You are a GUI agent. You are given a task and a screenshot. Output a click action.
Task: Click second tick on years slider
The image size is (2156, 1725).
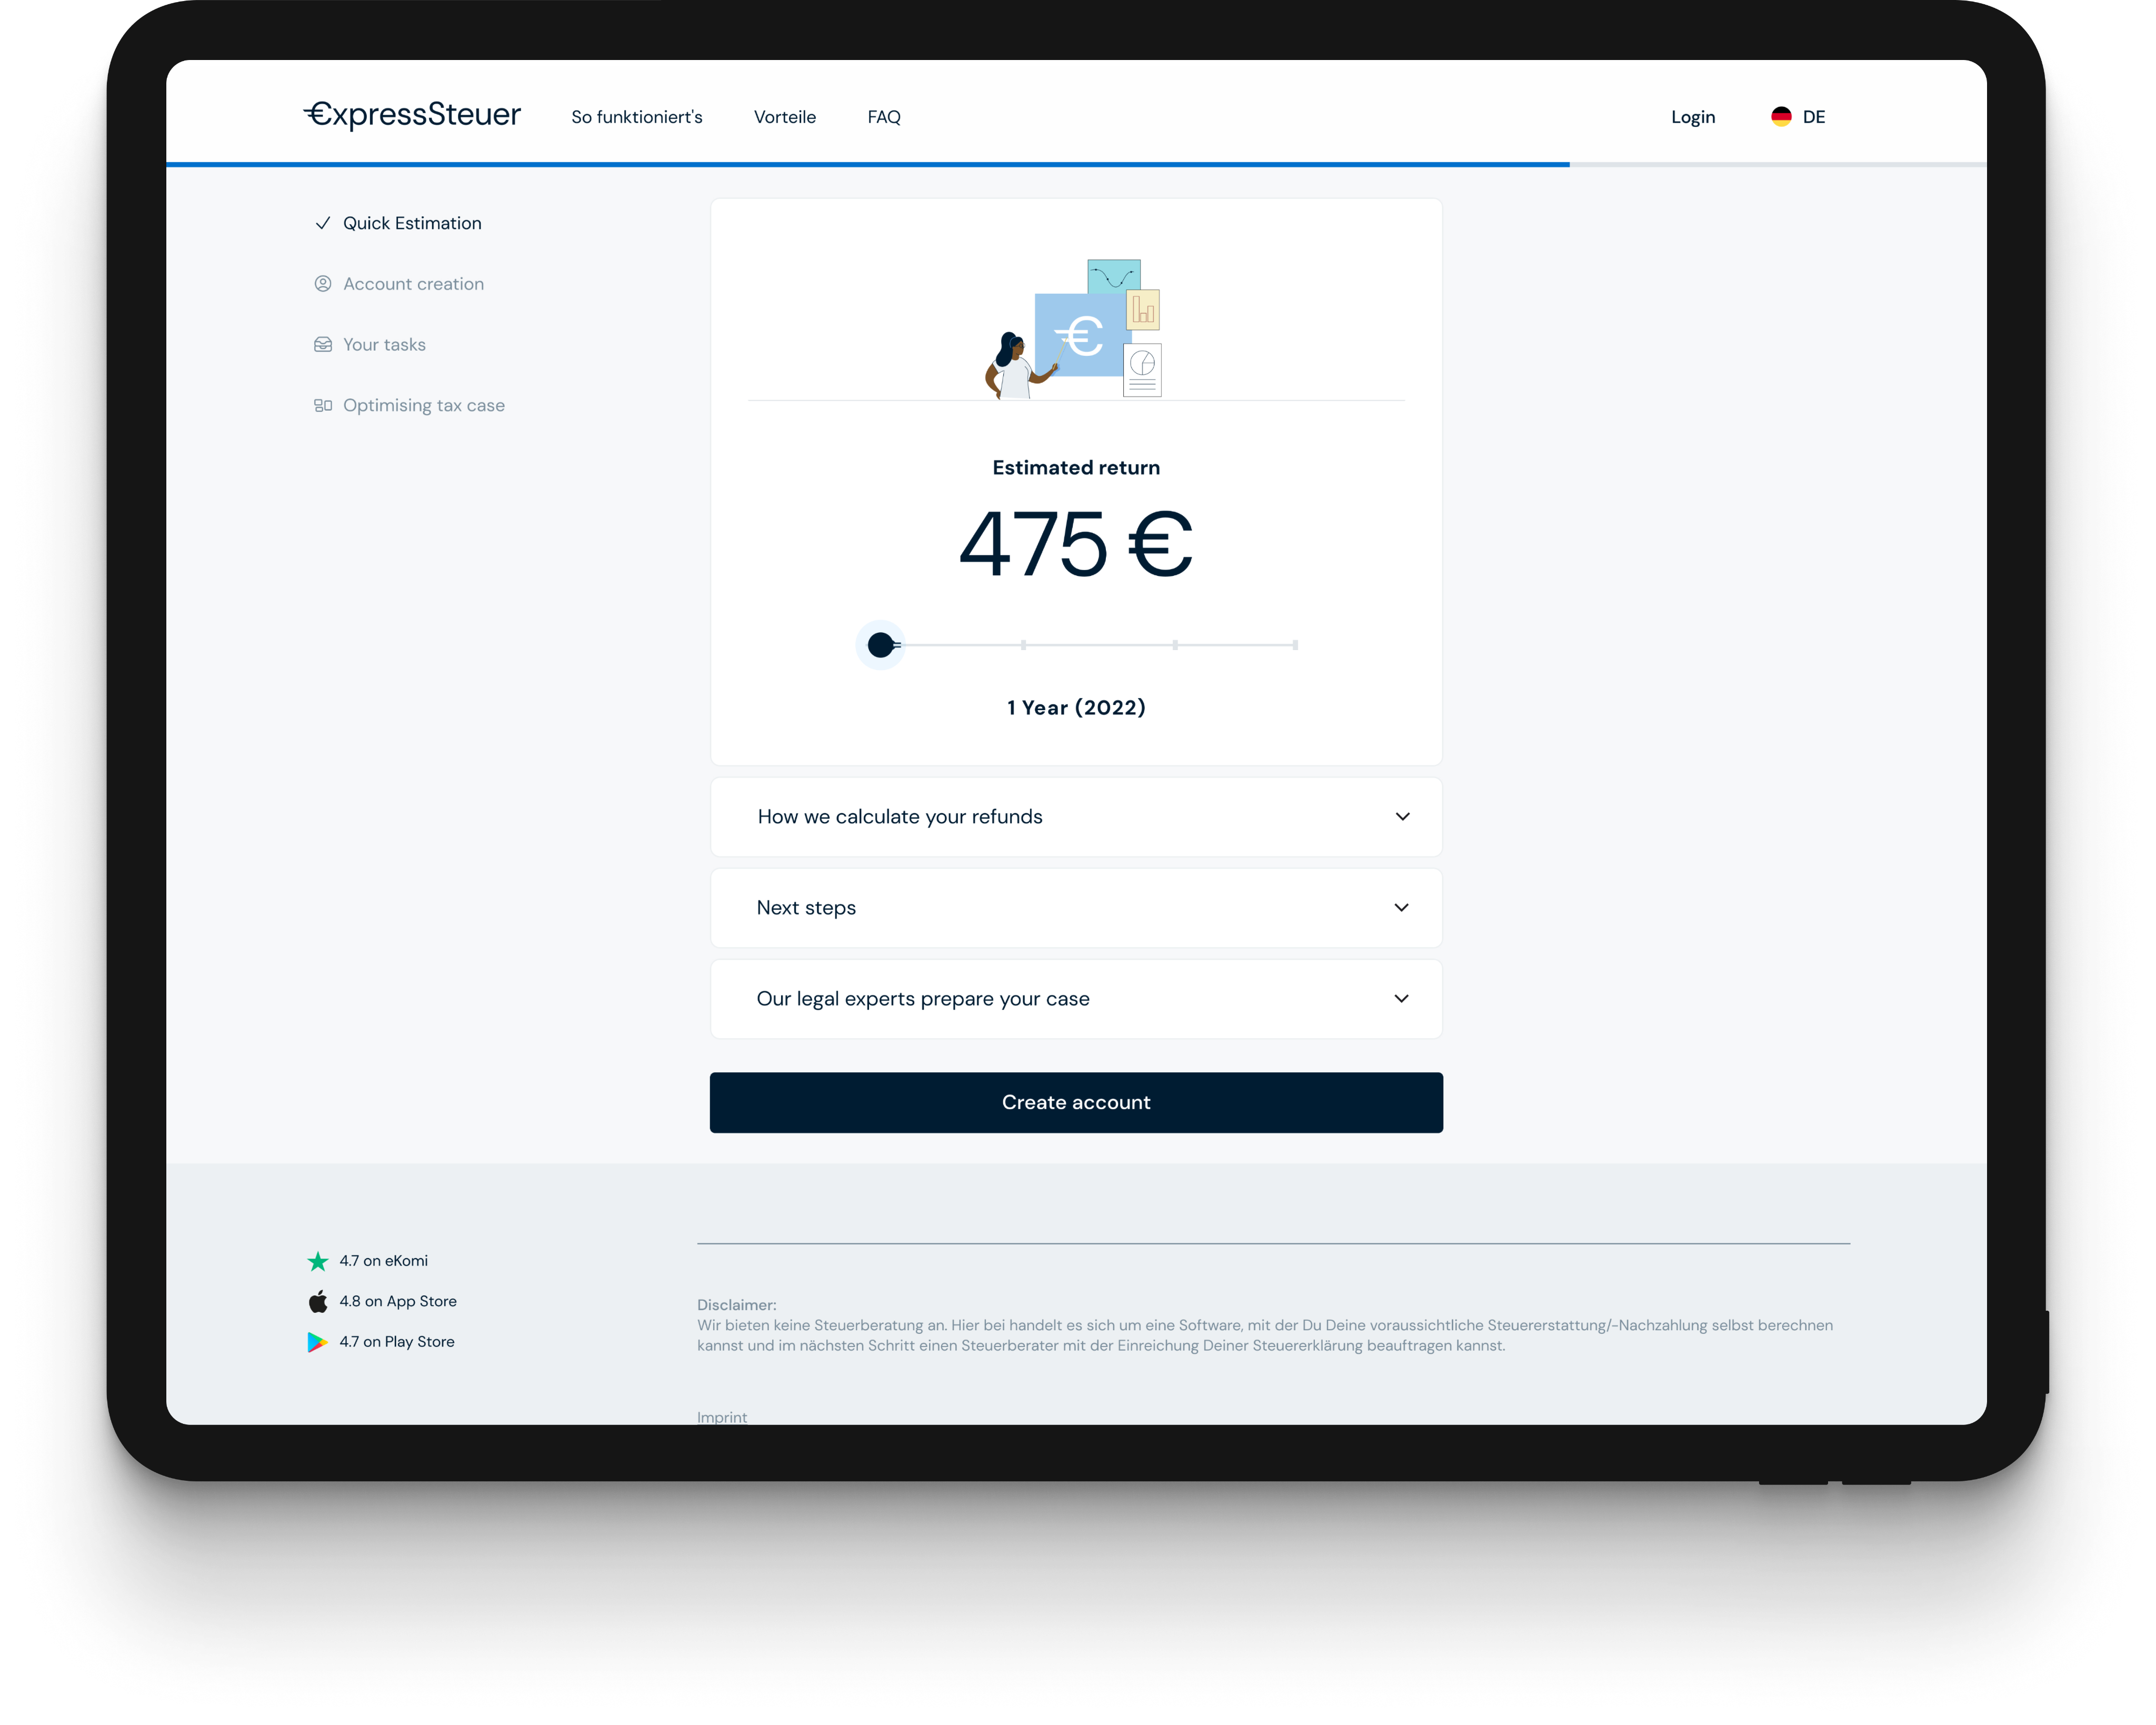click(1023, 645)
